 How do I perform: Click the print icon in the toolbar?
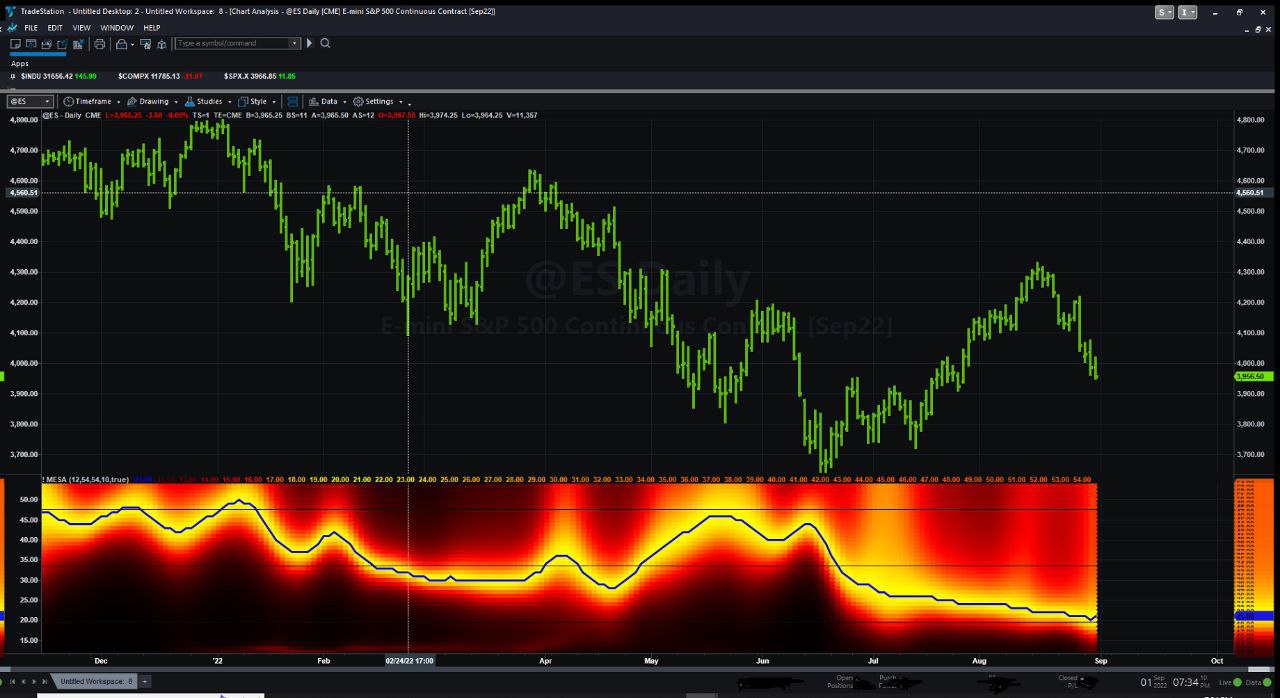click(99, 44)
